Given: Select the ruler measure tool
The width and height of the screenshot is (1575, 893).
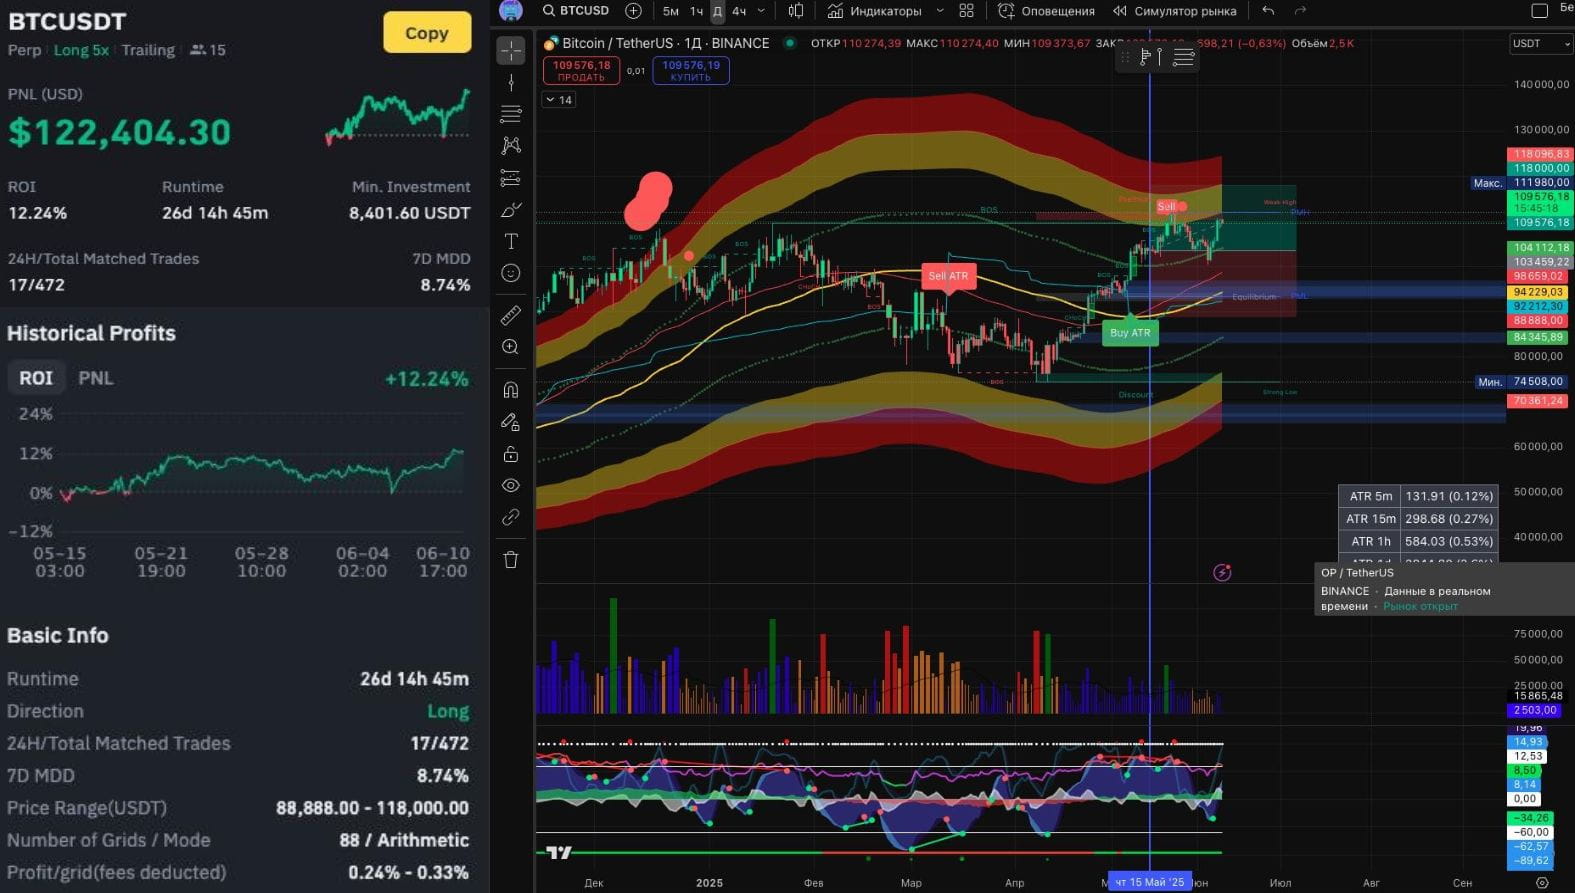Looking at the screenshot, I should pyautogui.click(x=511, y=315).
